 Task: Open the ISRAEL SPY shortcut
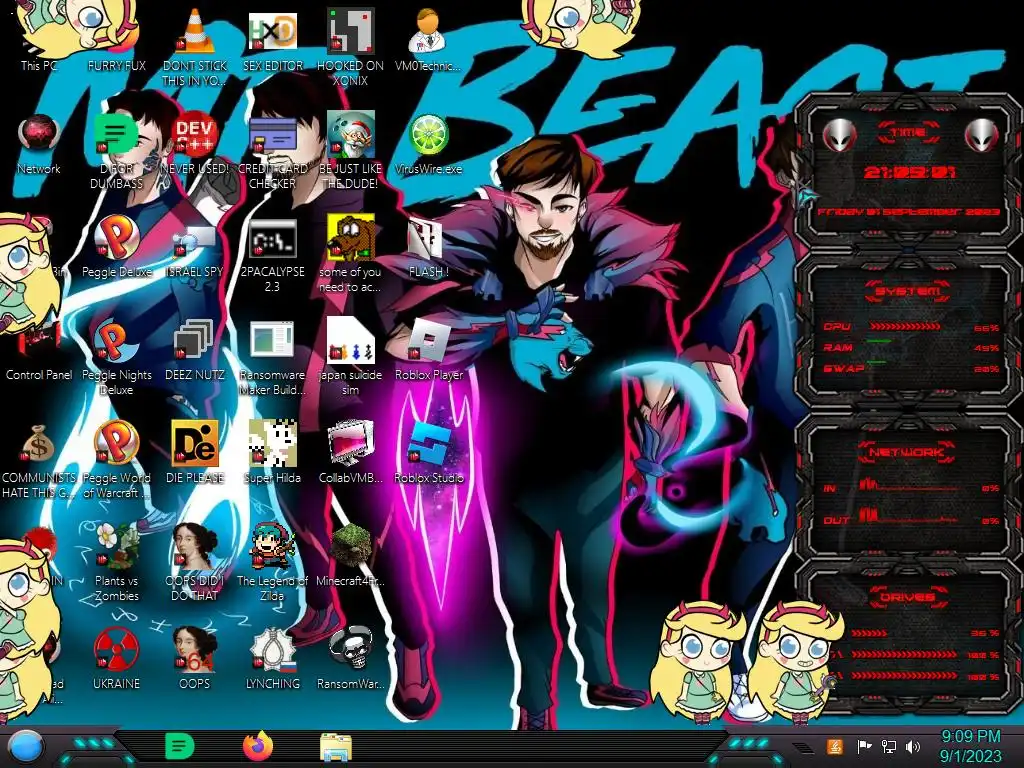pos(195,249)
